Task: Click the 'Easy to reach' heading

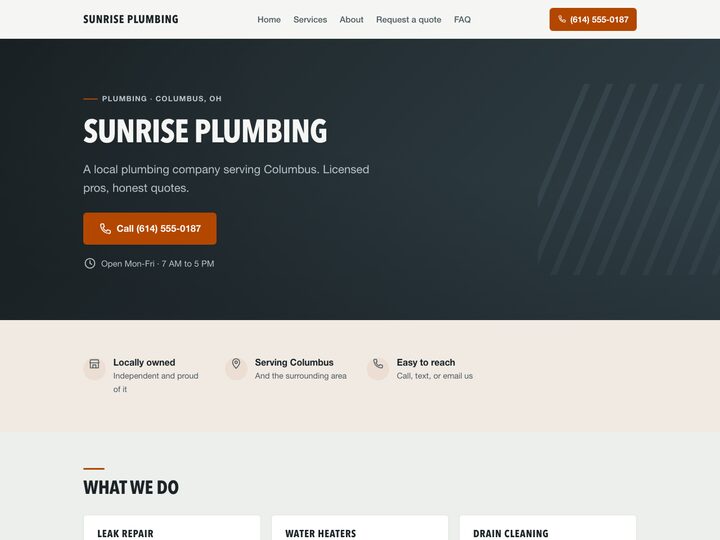Action: (426, 362)
